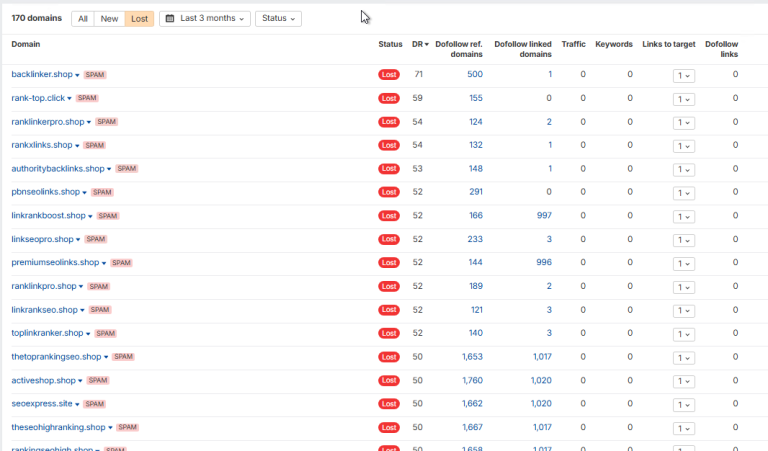Open the rank-top.click domain link
This screenshot has width=768, height=451.
coord(38,98)
